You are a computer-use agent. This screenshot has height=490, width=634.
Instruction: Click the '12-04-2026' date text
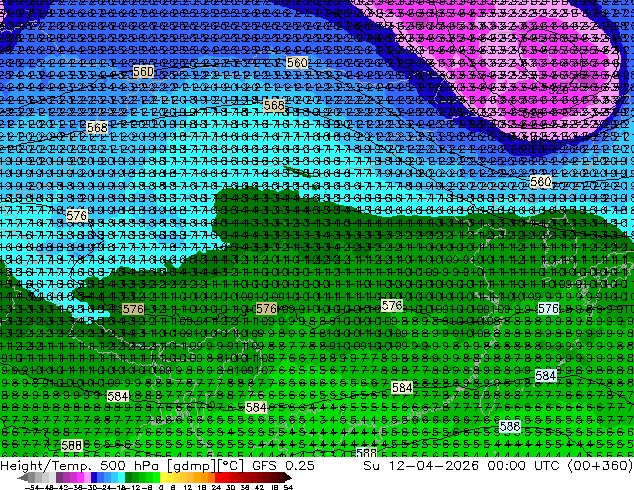[434, 465]
